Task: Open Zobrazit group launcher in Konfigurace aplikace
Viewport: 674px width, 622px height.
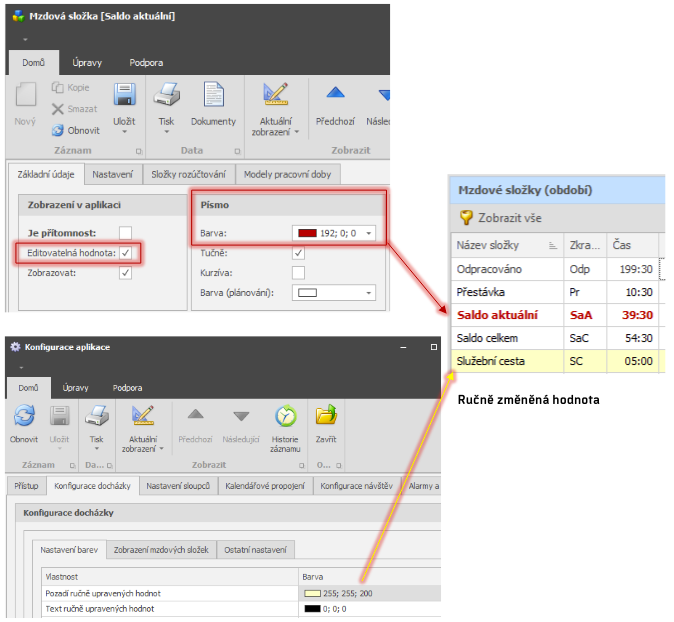Action: (x=301, y=465)
